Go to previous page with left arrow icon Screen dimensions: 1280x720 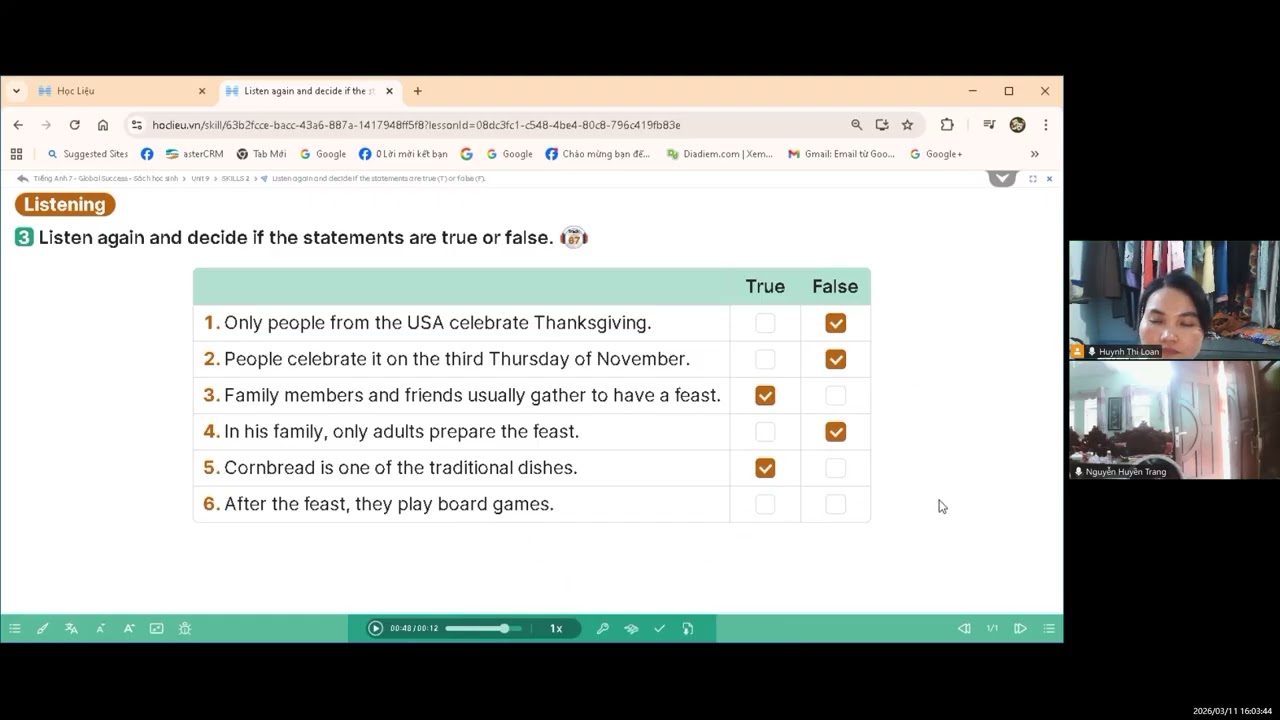tap(964, 629)
